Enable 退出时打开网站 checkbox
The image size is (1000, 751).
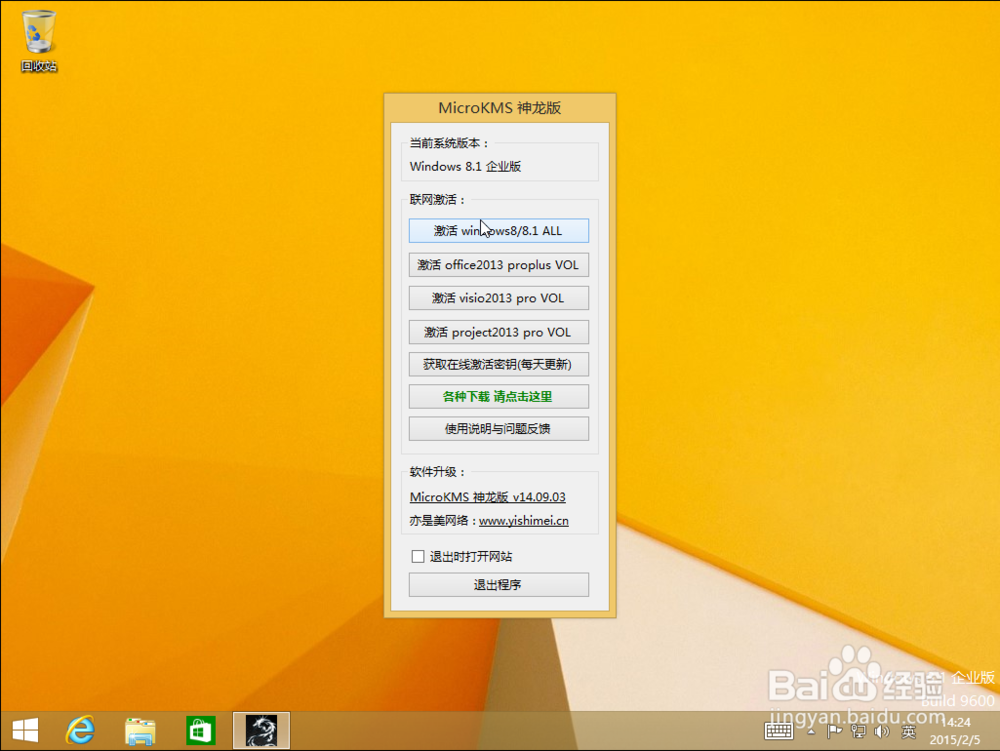coord(417,556)
